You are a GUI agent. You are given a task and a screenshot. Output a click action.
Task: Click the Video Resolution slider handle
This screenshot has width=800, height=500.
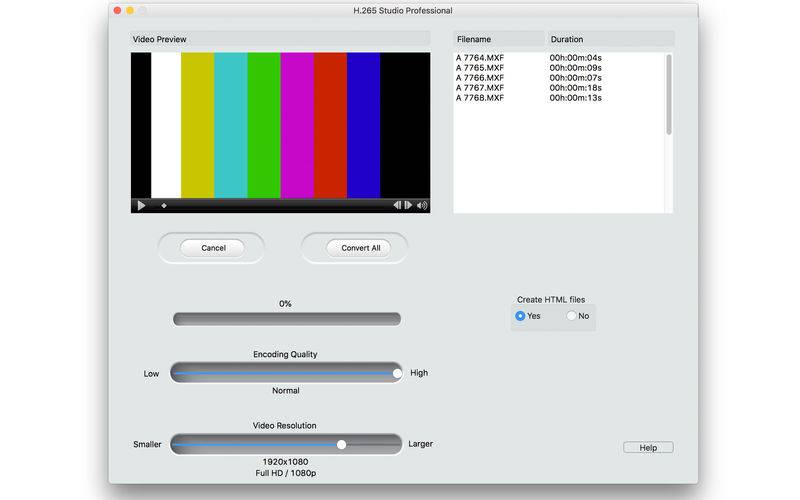[x=341, y=444]
